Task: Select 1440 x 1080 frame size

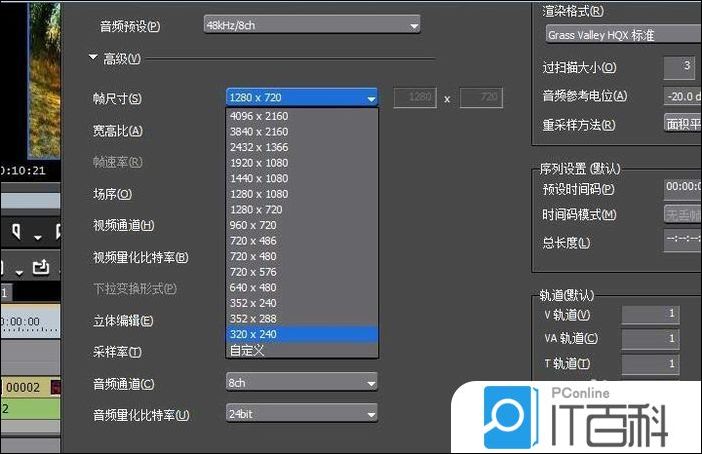Action: tap(302, 178)
